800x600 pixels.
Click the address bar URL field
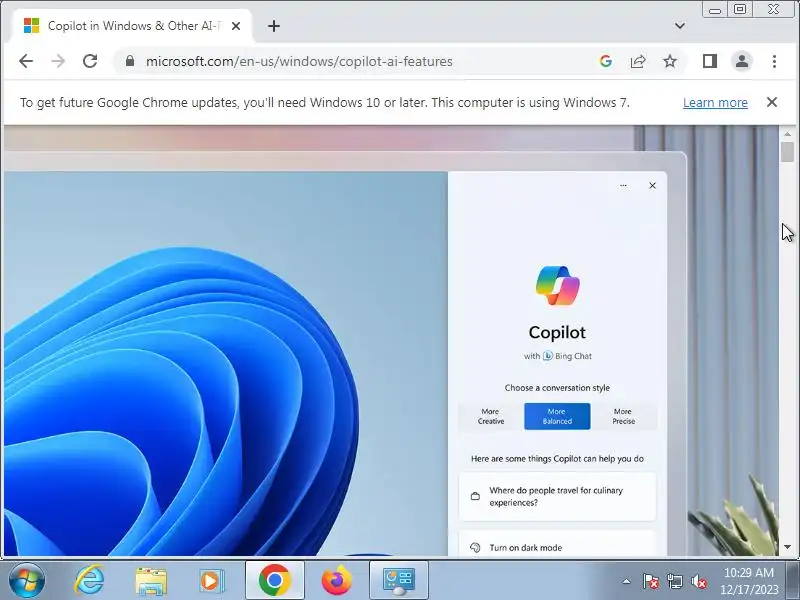pyautogui.click(x=357, y=61)
